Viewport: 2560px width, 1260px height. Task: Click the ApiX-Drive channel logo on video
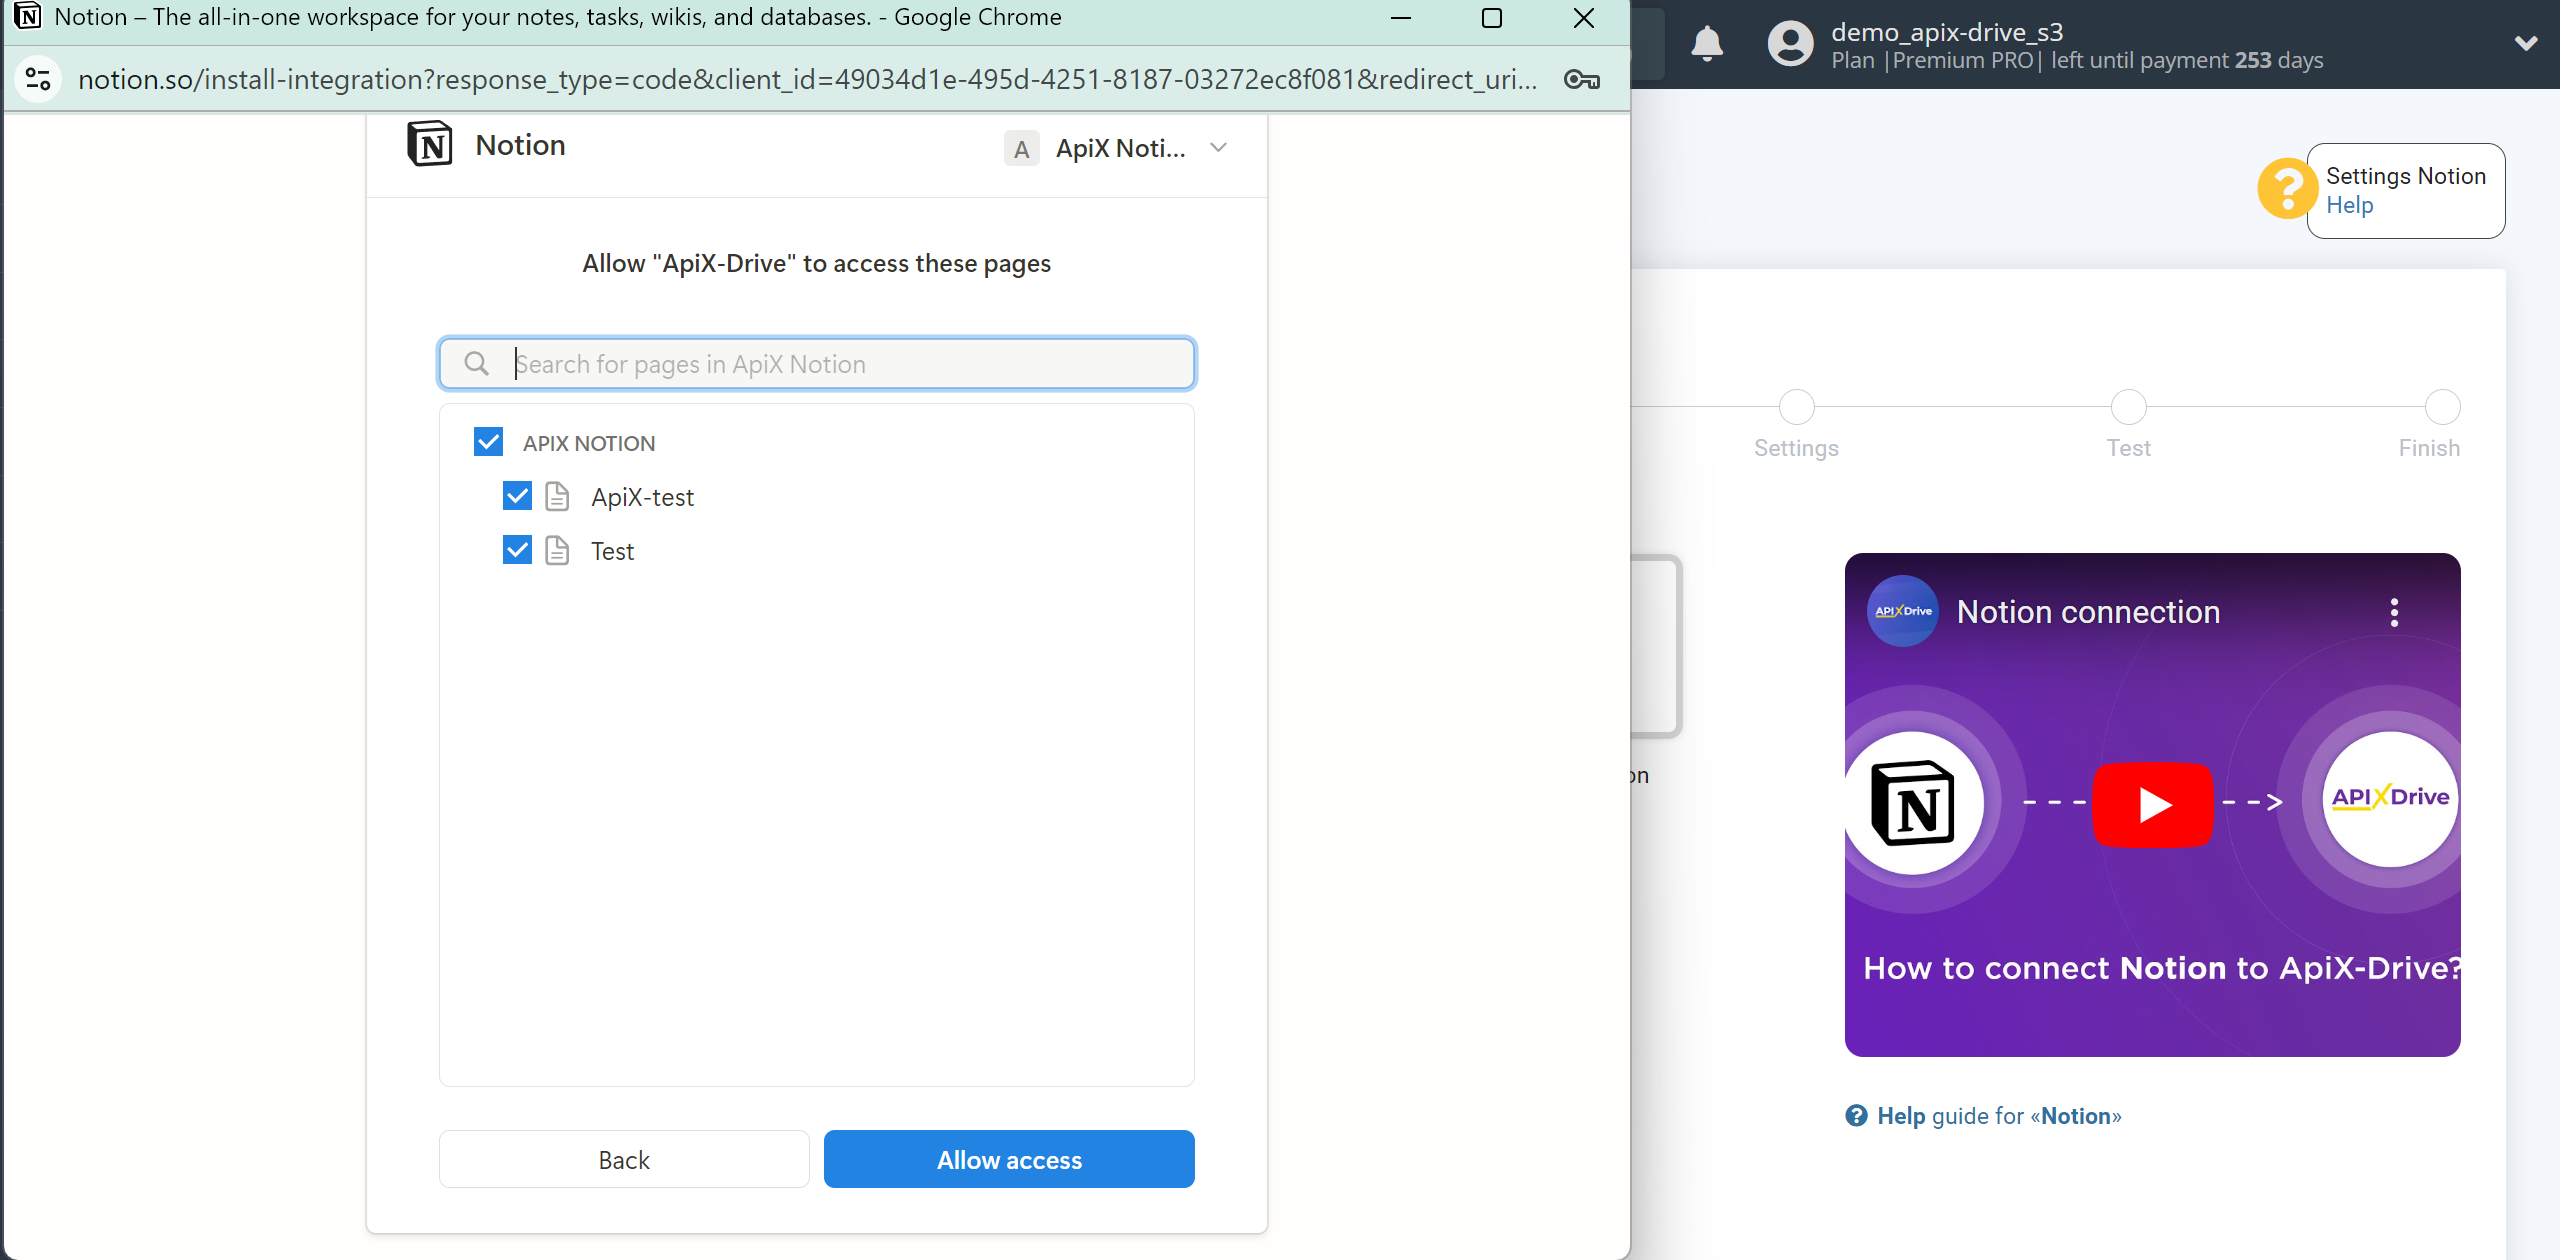tap(1903, 611)
